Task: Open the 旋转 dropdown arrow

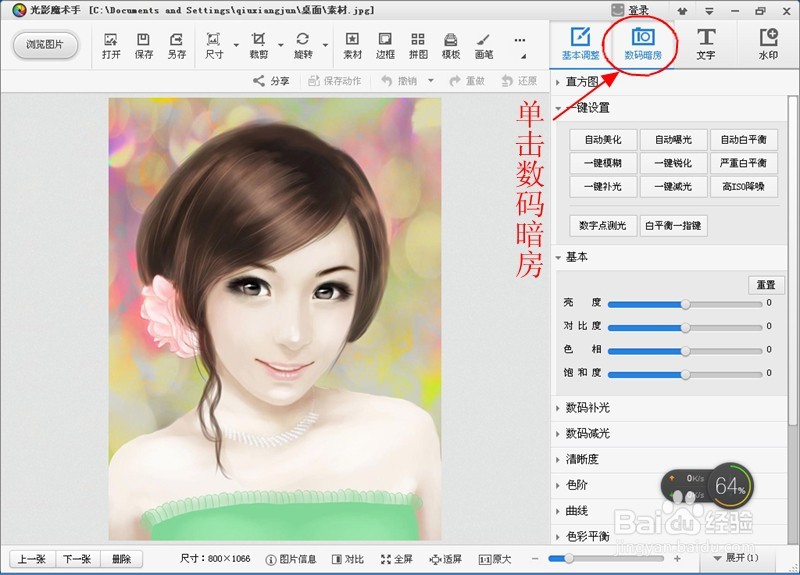Action: coord(325,45)
